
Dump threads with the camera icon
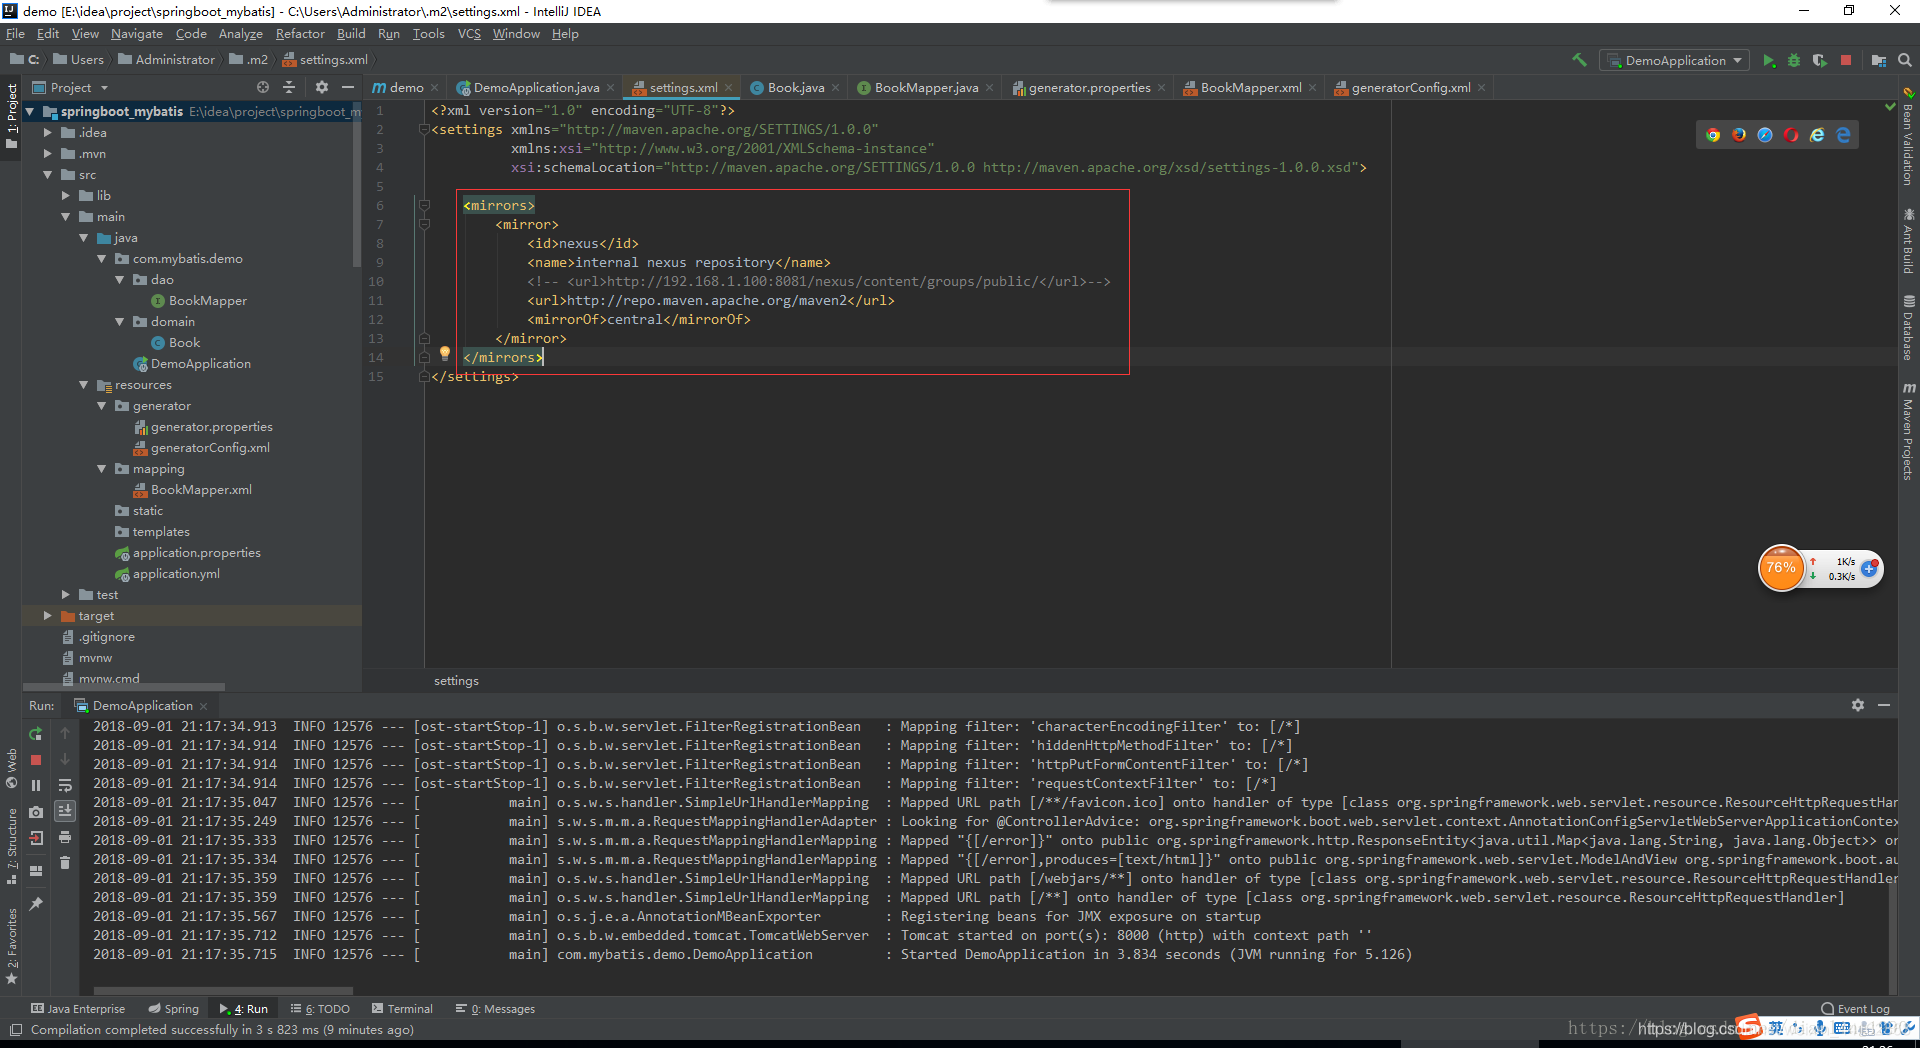click(x=36, y=812)
